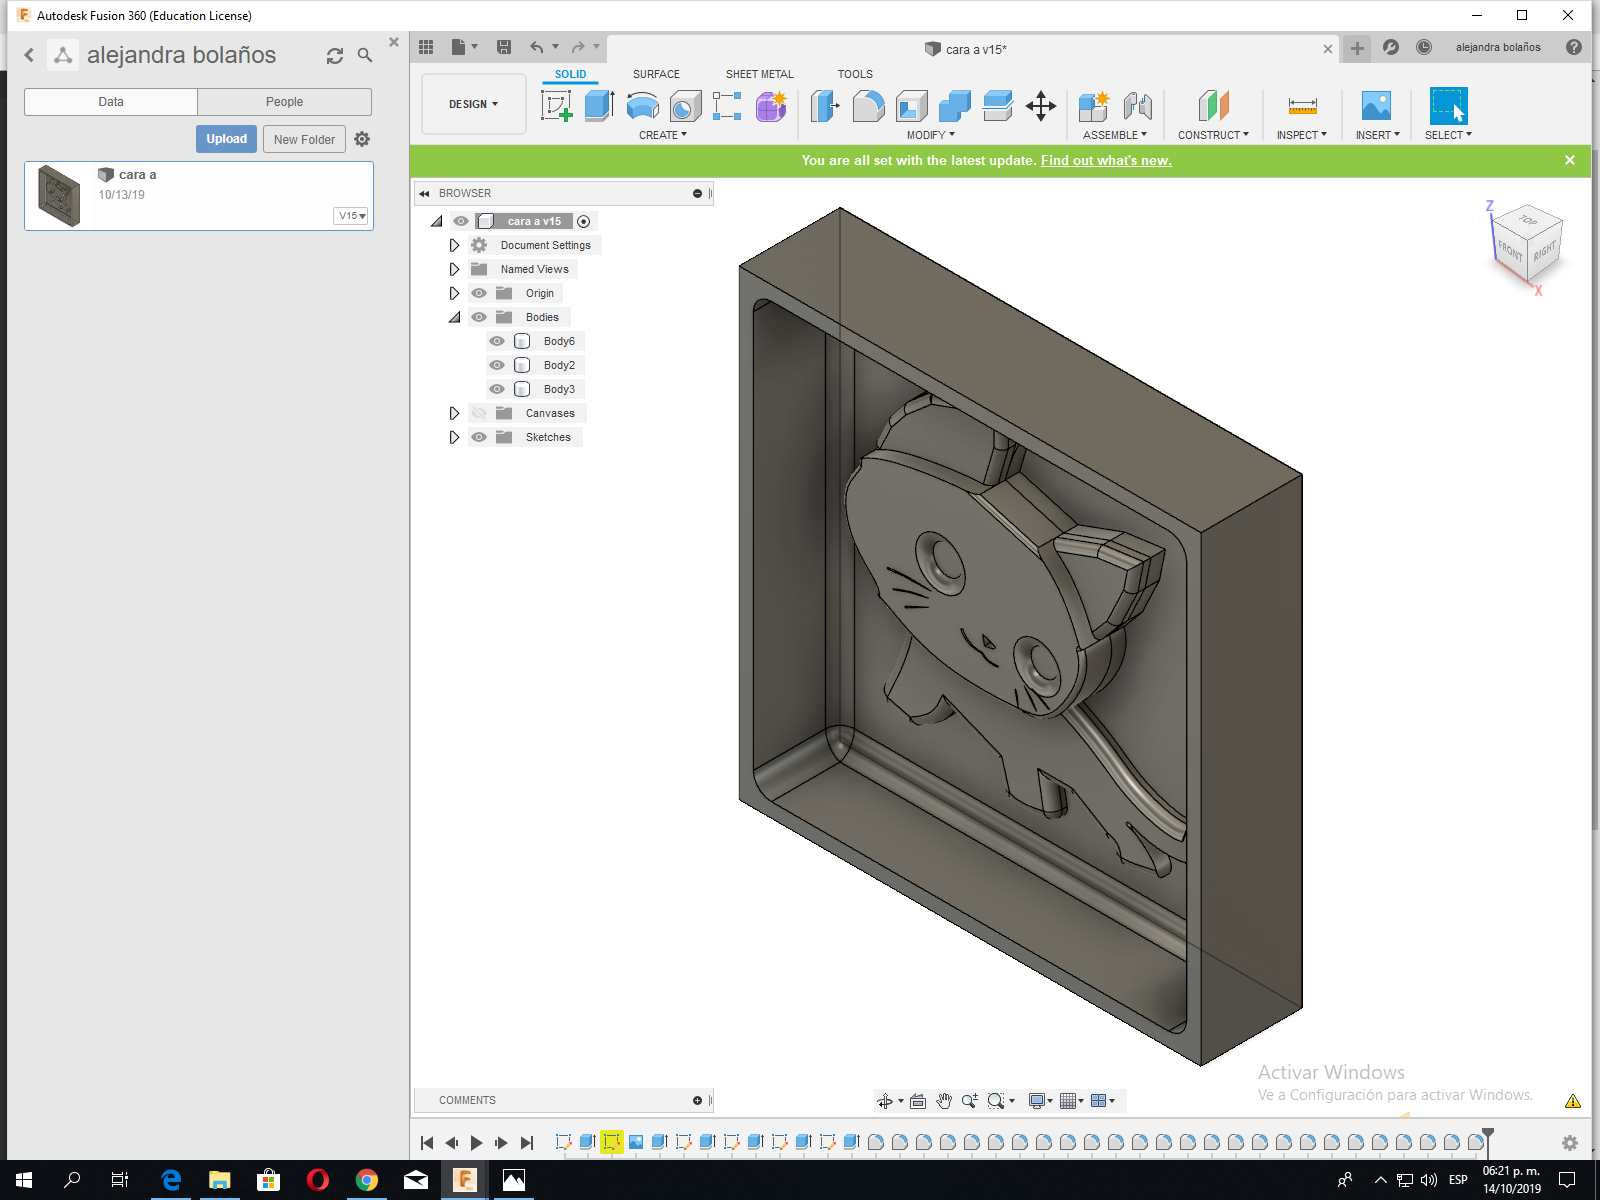Click the ViewCube navigation cube
1600x1200 pixels.
click(x=1529, y=246)
